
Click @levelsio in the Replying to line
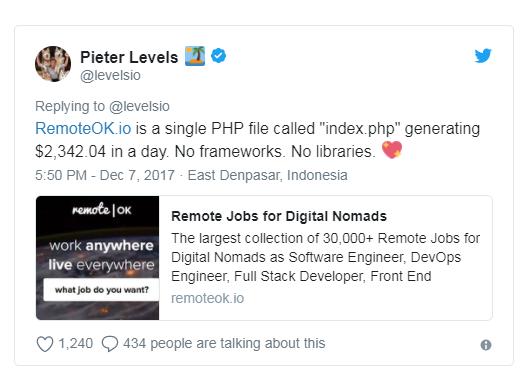point(139,106)
